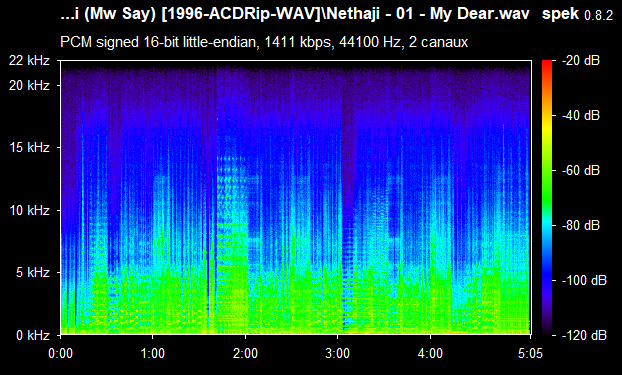The width and height of the screenshot is (622, 375).
Task: Click the -100 dB legend label
Action: pyautogui.click(x=584, y=281)
